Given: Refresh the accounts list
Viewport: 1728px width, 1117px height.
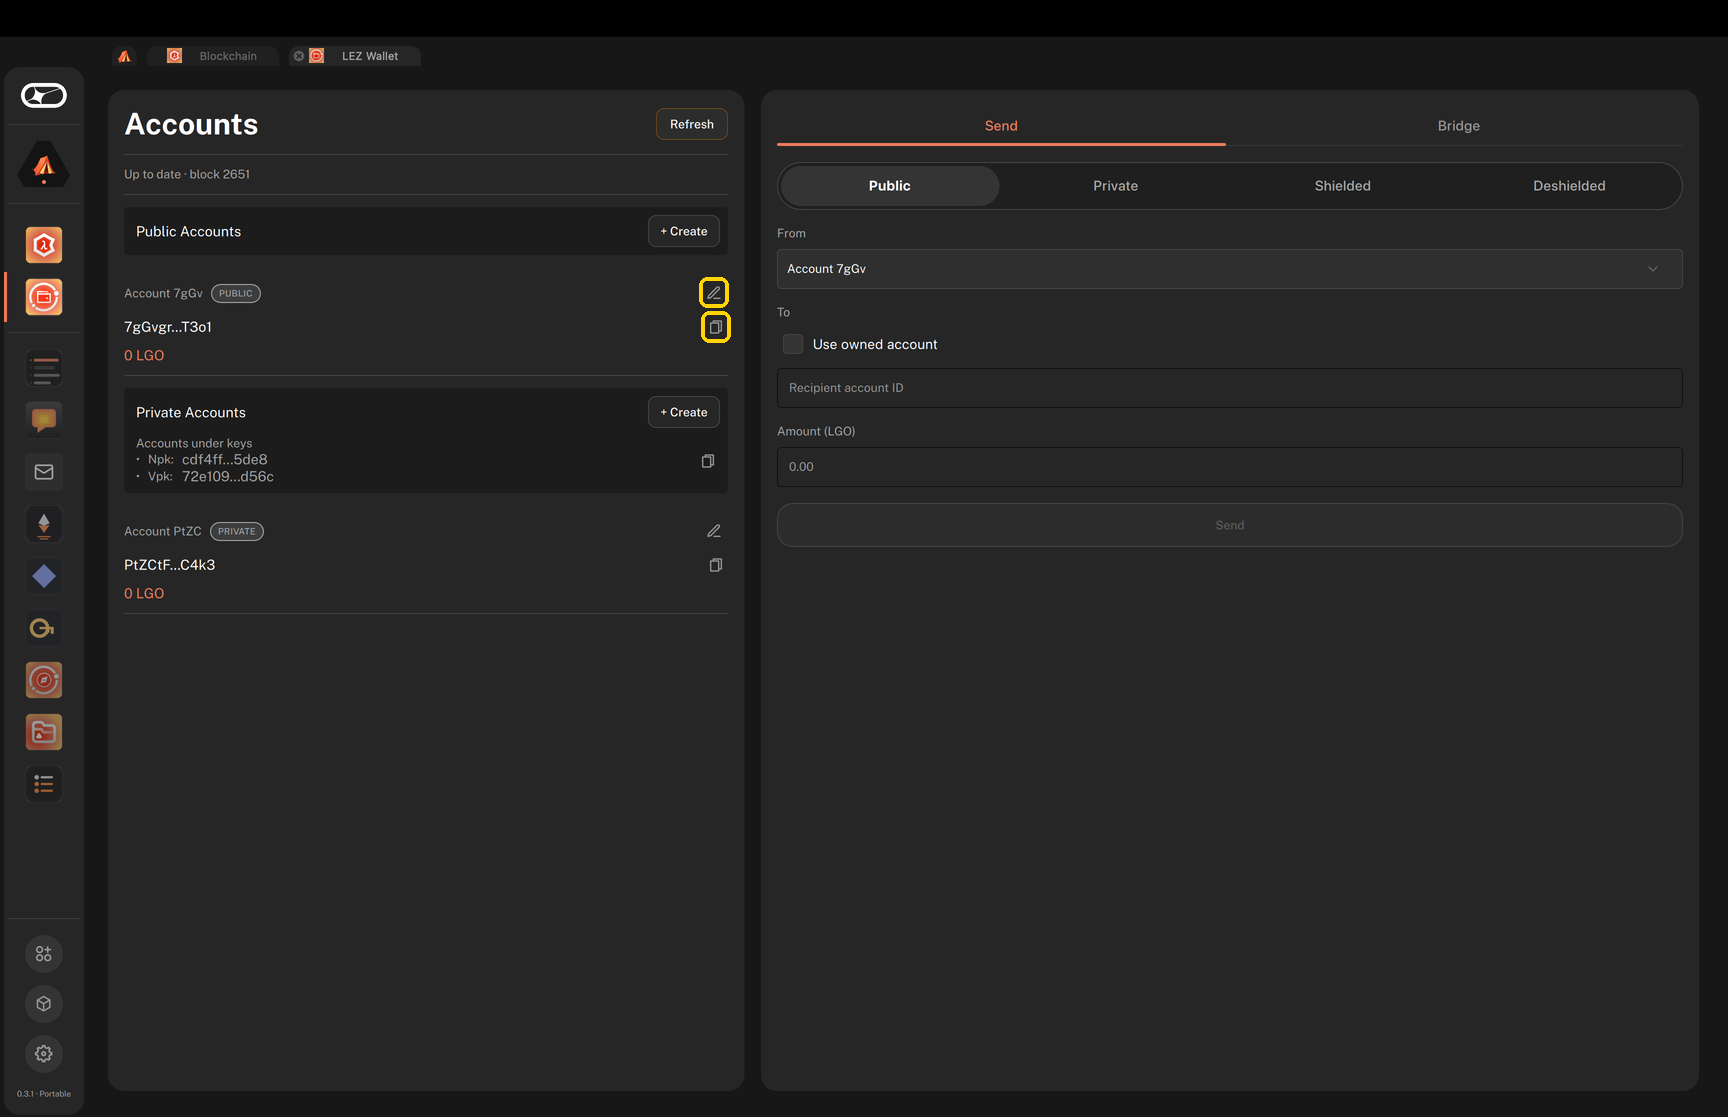Looking at the screenshot, I should 692,124.
